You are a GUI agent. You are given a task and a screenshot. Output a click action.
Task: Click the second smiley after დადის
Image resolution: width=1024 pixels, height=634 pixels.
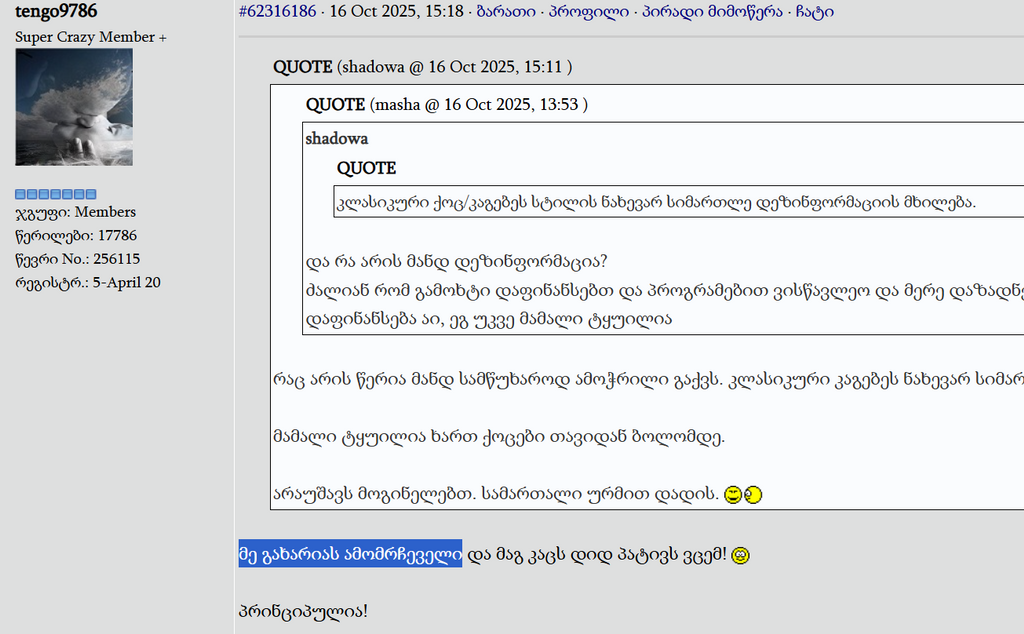click(x=753, y=495)
